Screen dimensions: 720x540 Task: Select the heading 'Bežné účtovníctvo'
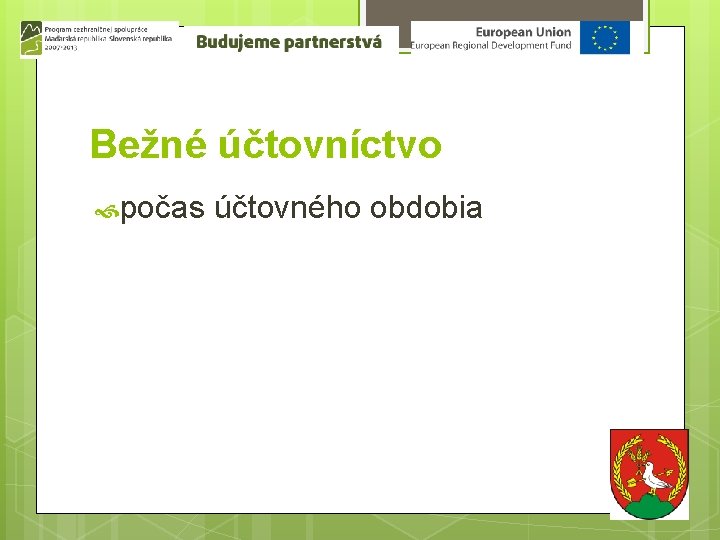coord(266,144)
